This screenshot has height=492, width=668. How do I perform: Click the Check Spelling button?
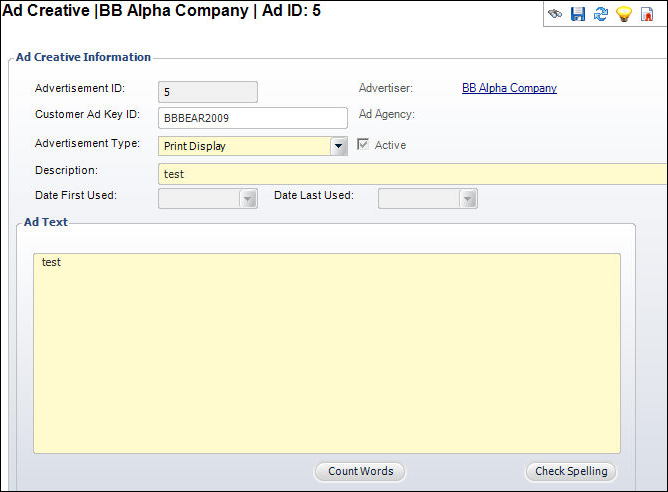[571, 472]
